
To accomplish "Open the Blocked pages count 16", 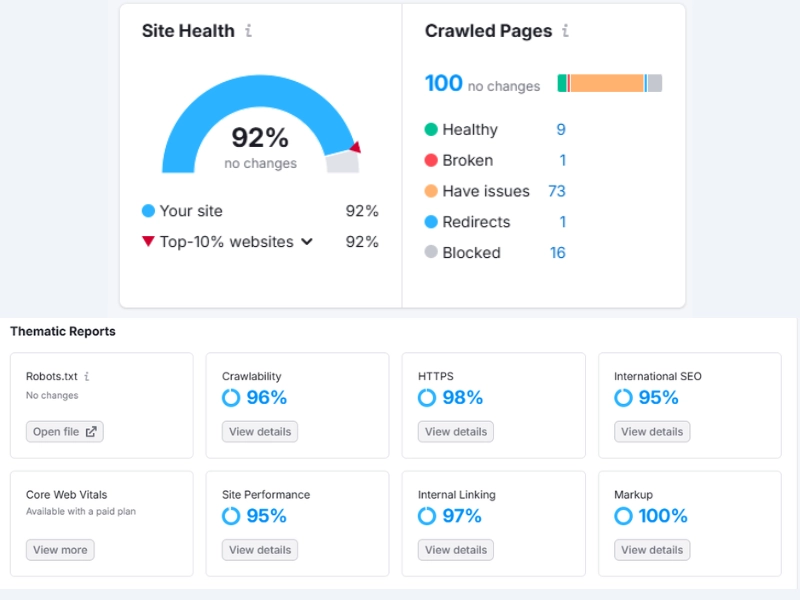I will tap(557, 253).
